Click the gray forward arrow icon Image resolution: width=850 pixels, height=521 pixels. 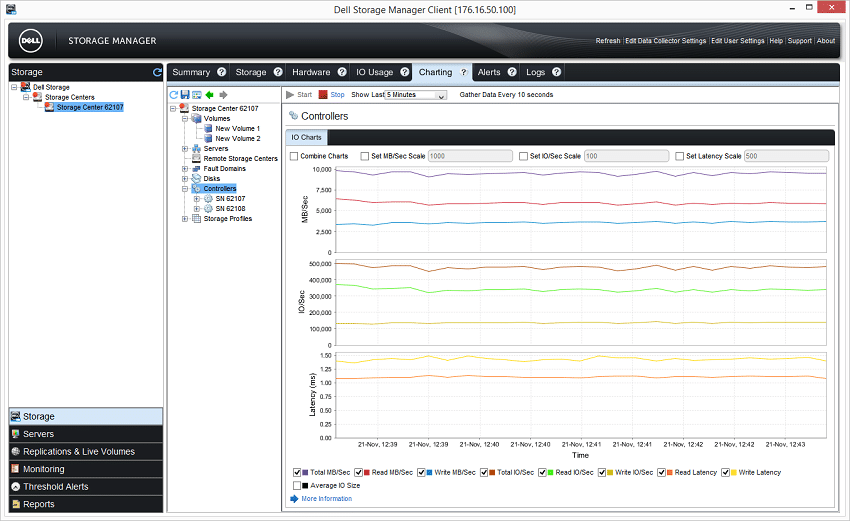click(x=223, y=95)
